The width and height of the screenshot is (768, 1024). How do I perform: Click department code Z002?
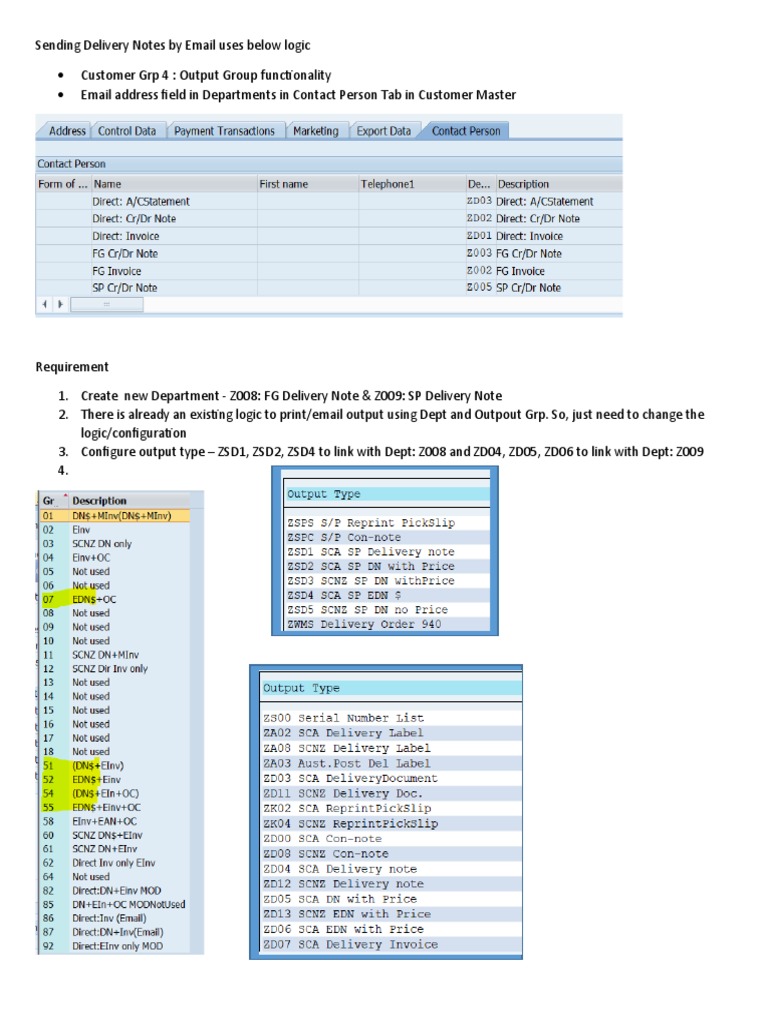click(x=479, y=270)
